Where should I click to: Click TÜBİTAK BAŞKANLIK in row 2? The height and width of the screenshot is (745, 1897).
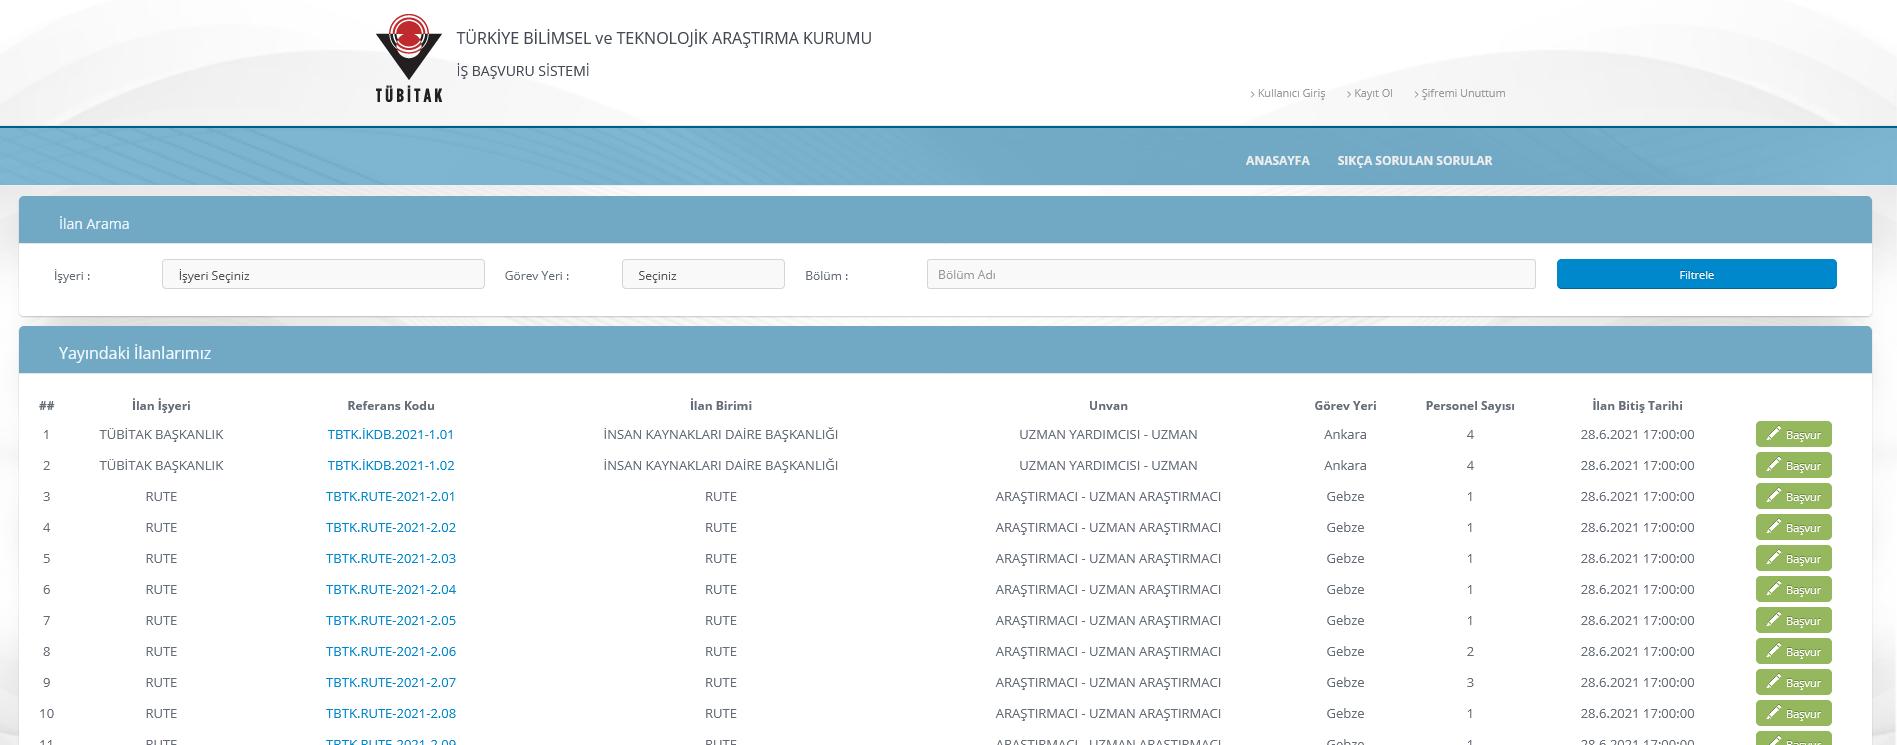161,465
